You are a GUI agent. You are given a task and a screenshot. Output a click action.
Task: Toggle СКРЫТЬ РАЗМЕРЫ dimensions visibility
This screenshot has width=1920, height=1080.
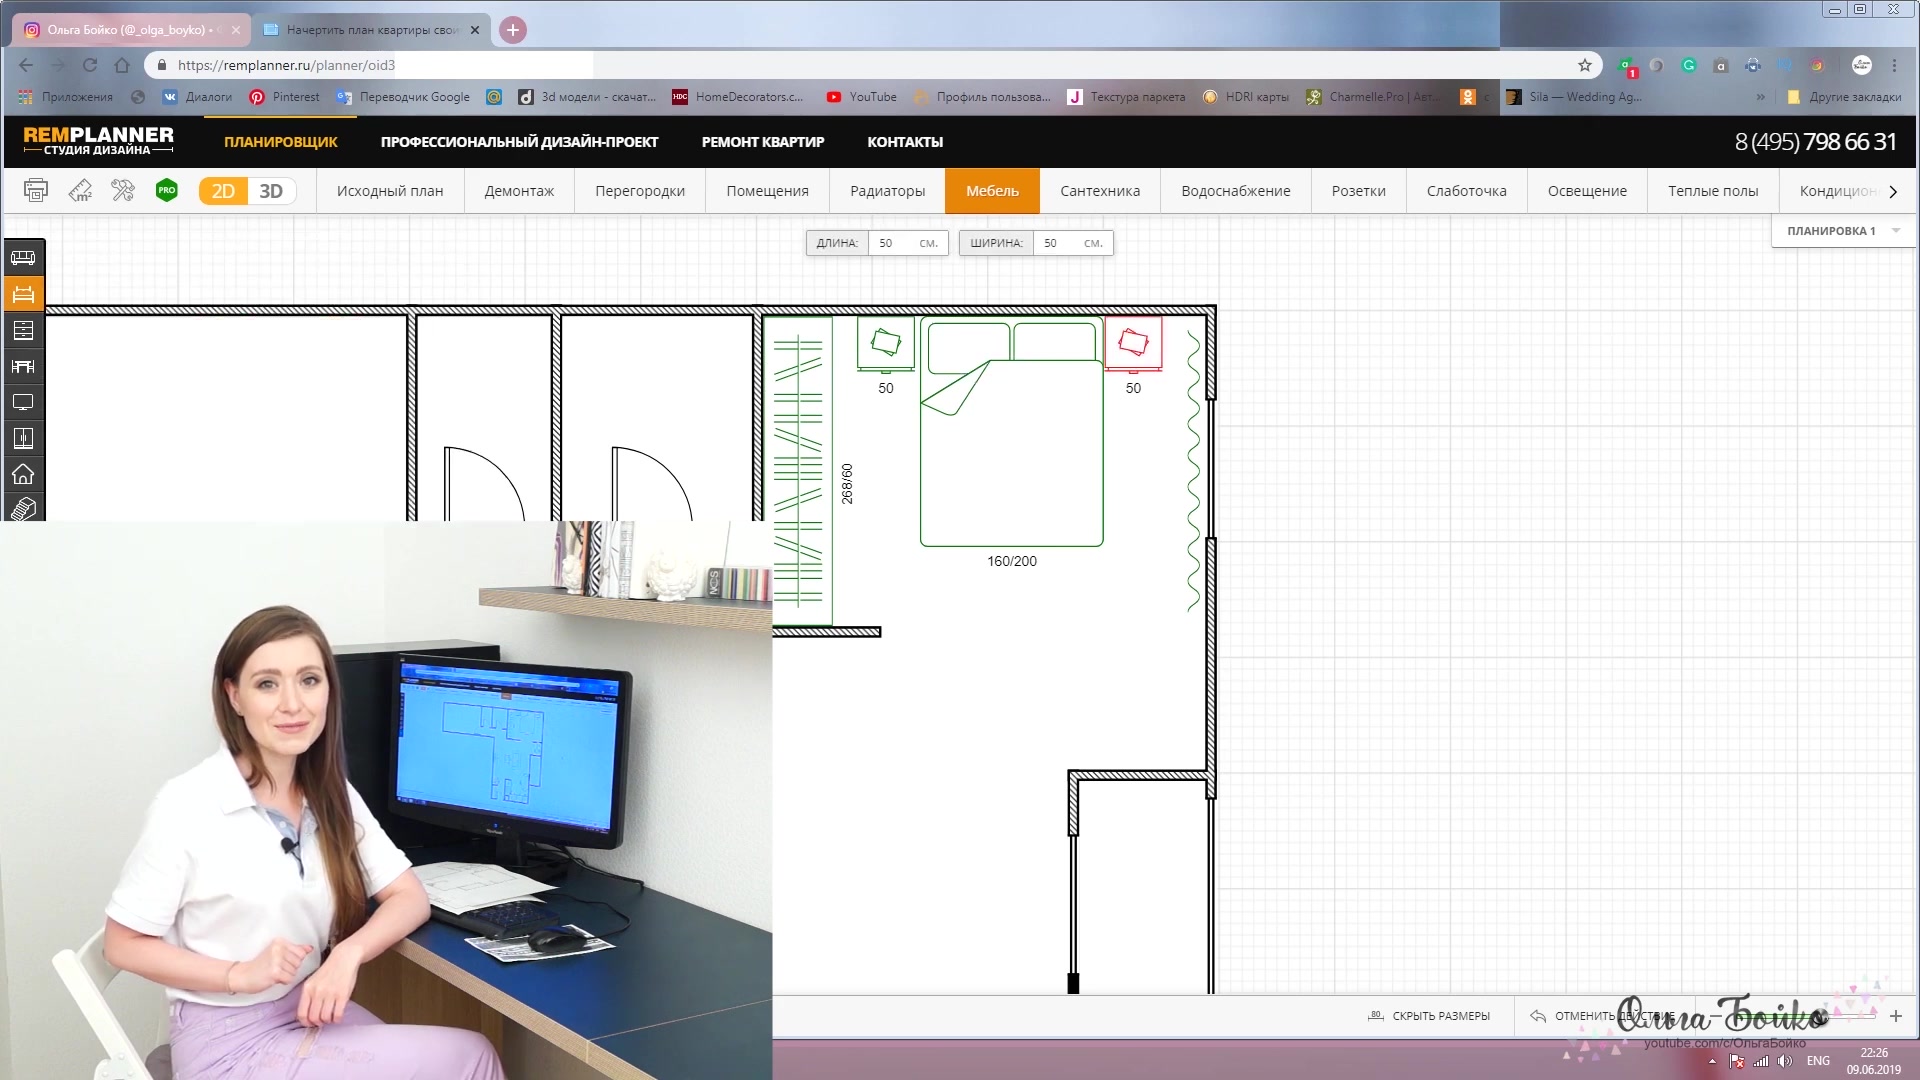click(x=1429, y=1016)
